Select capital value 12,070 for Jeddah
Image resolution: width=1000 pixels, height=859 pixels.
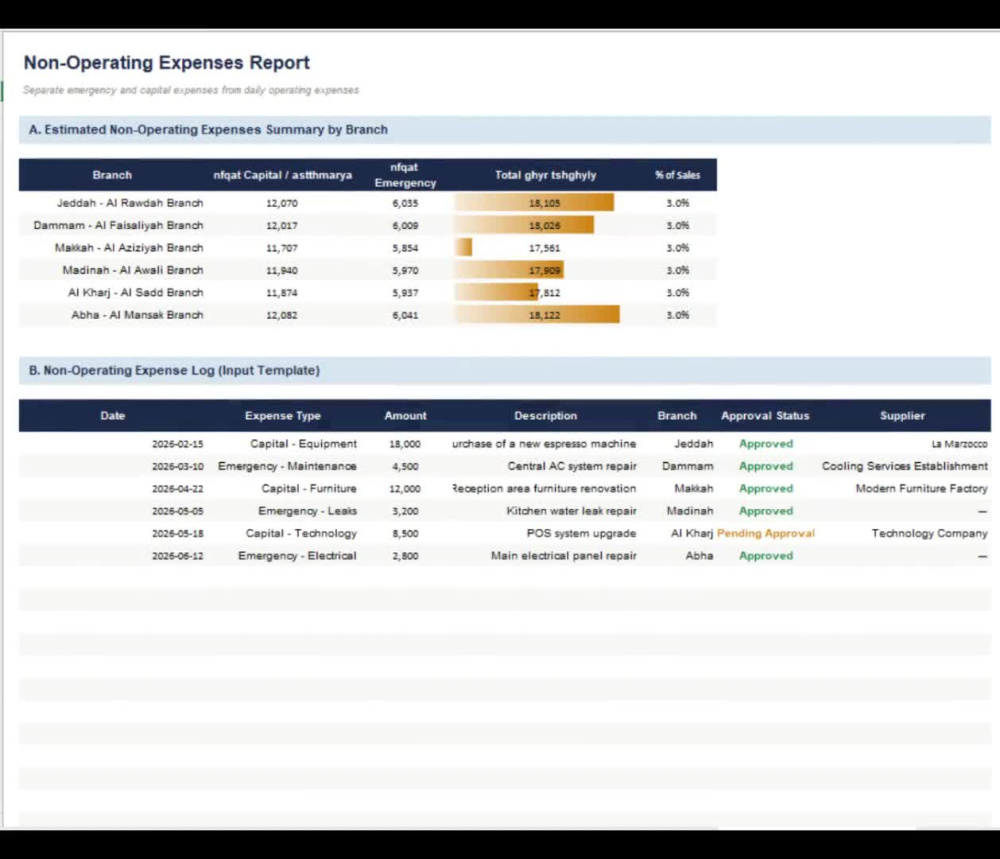pos(282,203)
